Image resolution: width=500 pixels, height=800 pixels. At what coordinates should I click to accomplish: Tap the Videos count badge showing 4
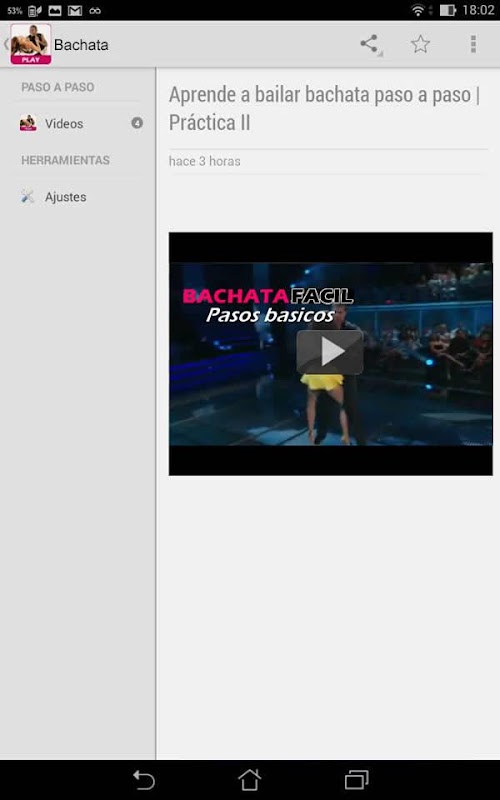[137, 123]
